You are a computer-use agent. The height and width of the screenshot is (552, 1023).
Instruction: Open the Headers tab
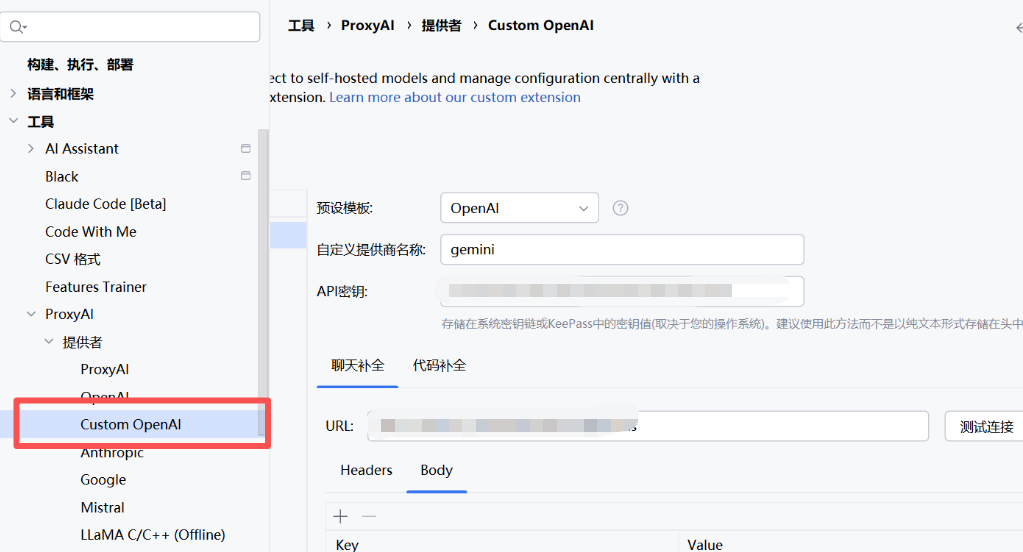pyautogui.click(x=366, y=470)
